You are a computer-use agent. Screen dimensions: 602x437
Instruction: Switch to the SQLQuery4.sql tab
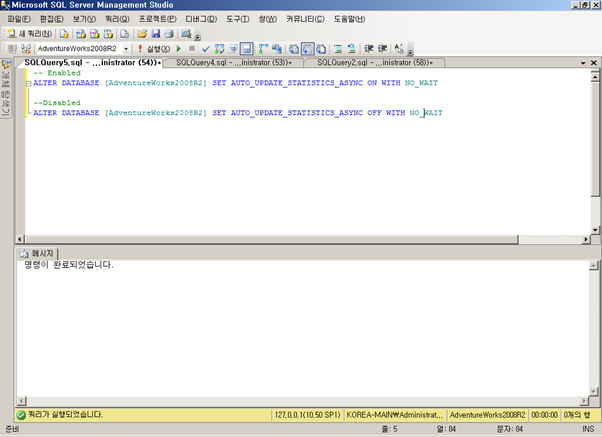point(234,63)
